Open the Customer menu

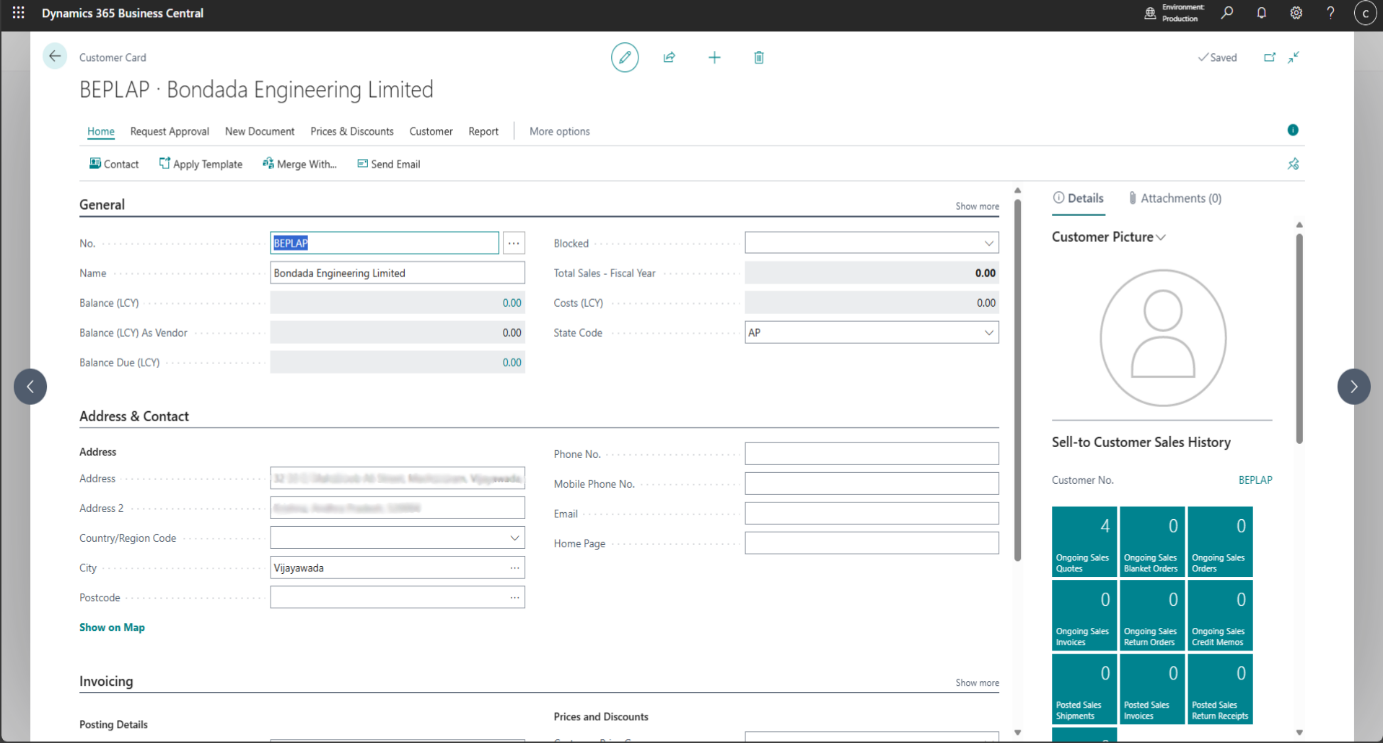click(431, 131)
